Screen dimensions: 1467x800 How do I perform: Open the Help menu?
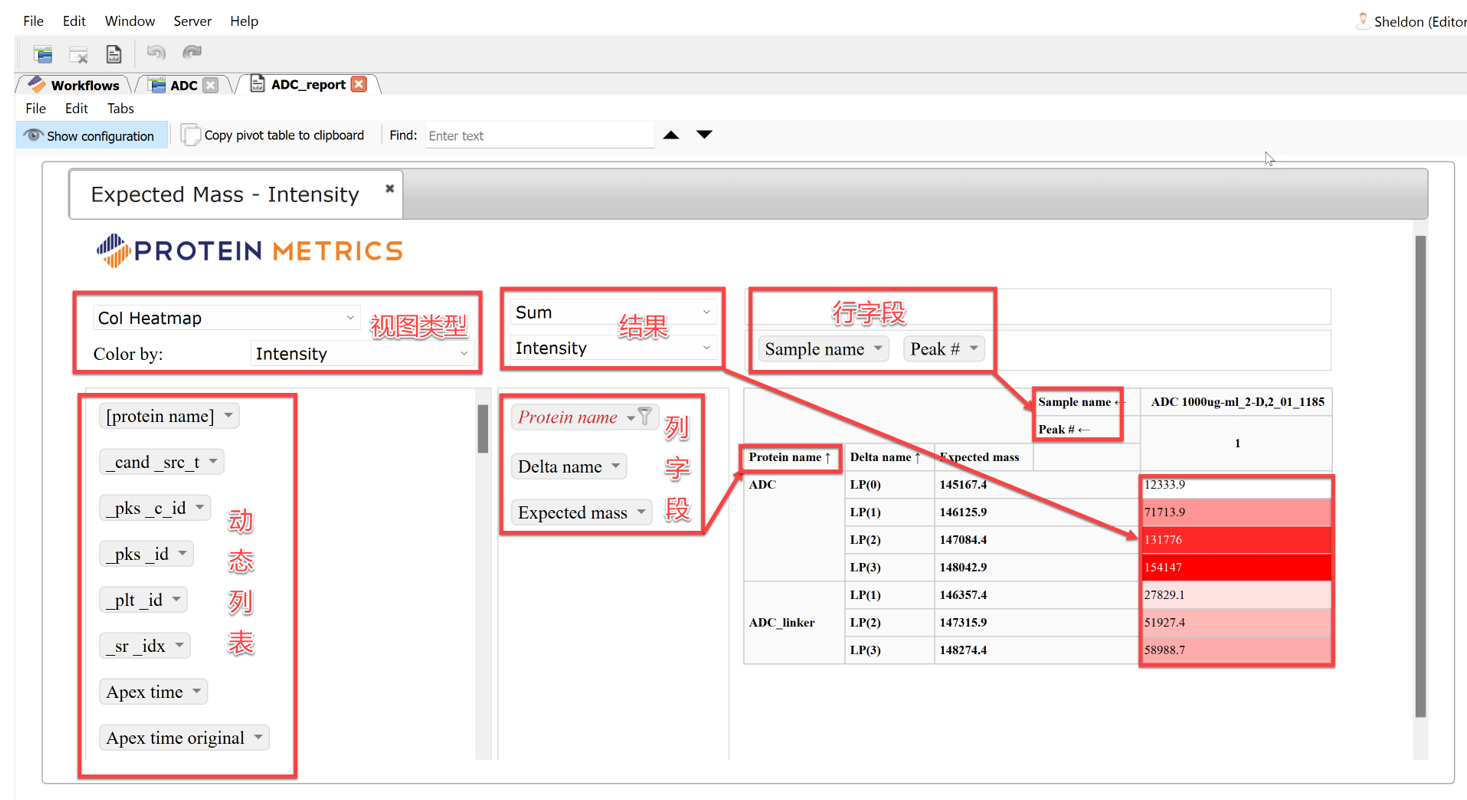(x=244, y=21)
